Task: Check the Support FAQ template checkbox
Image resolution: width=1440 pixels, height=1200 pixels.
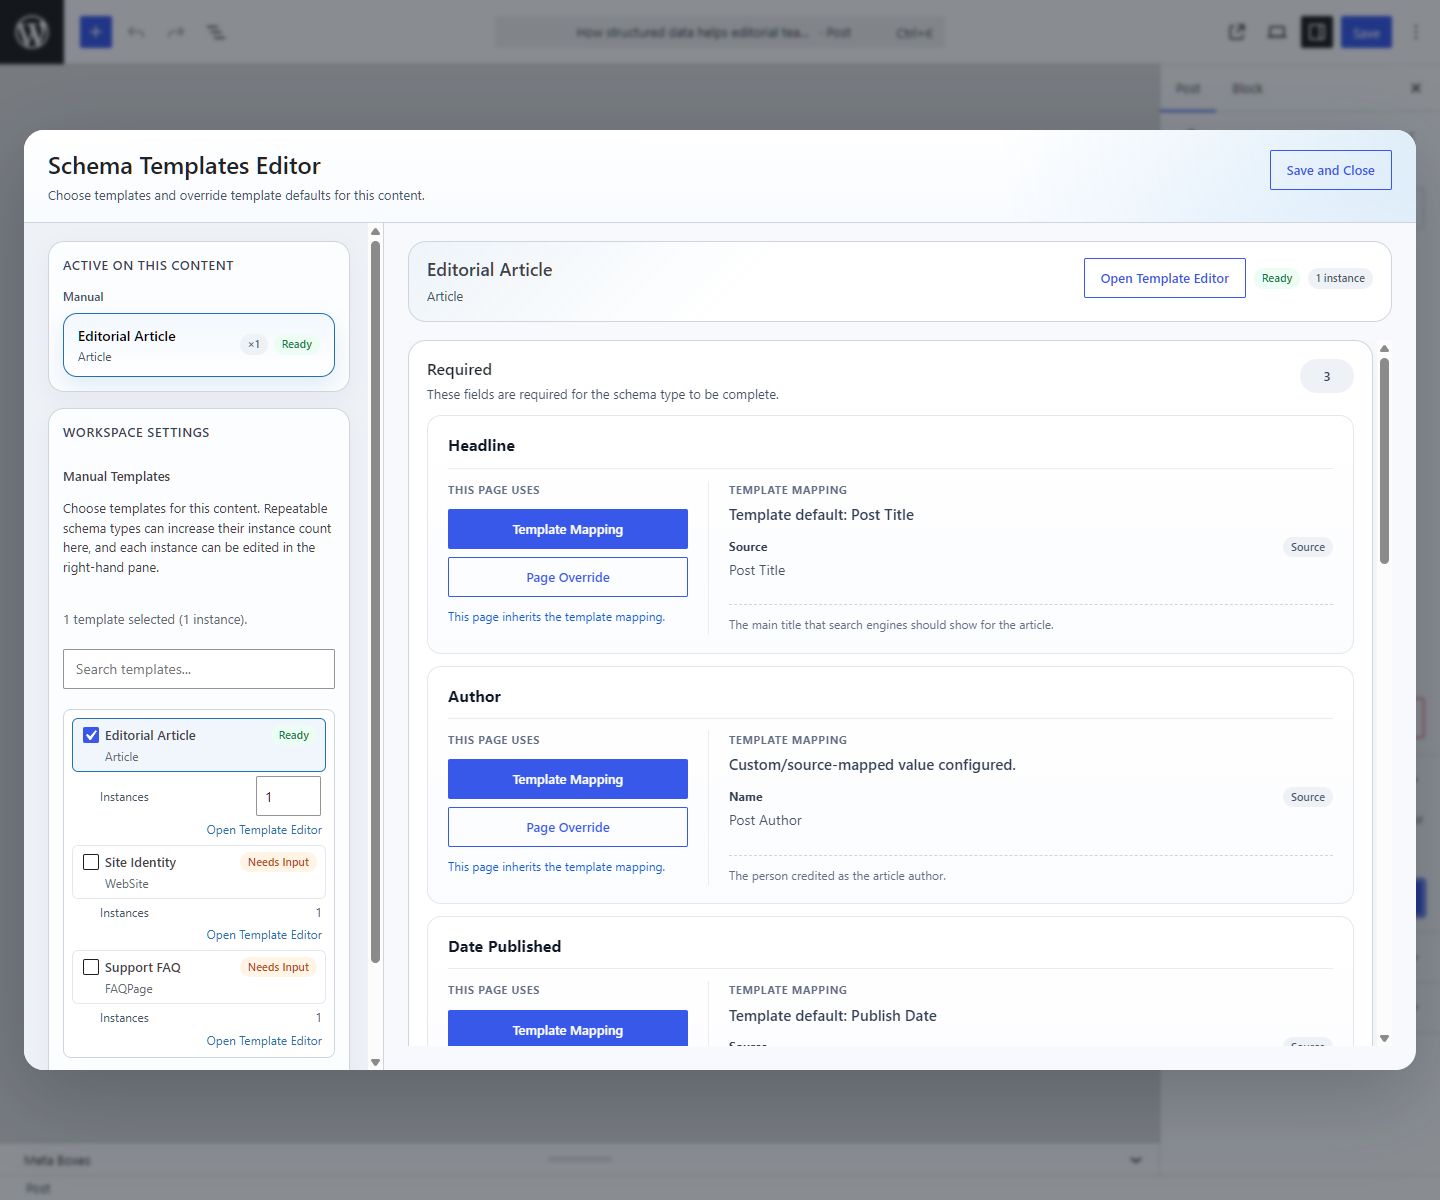Action: (91, 967)
